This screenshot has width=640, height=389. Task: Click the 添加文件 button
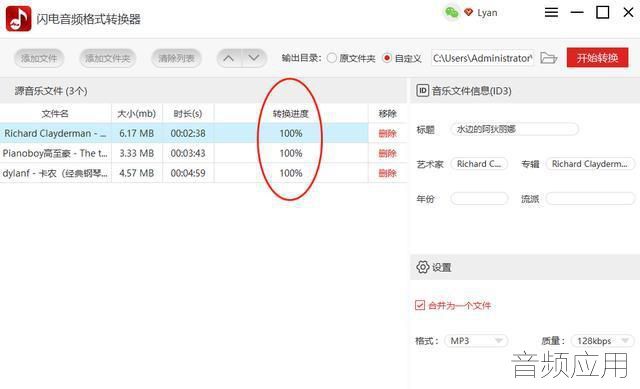click(x=39, y=58)
